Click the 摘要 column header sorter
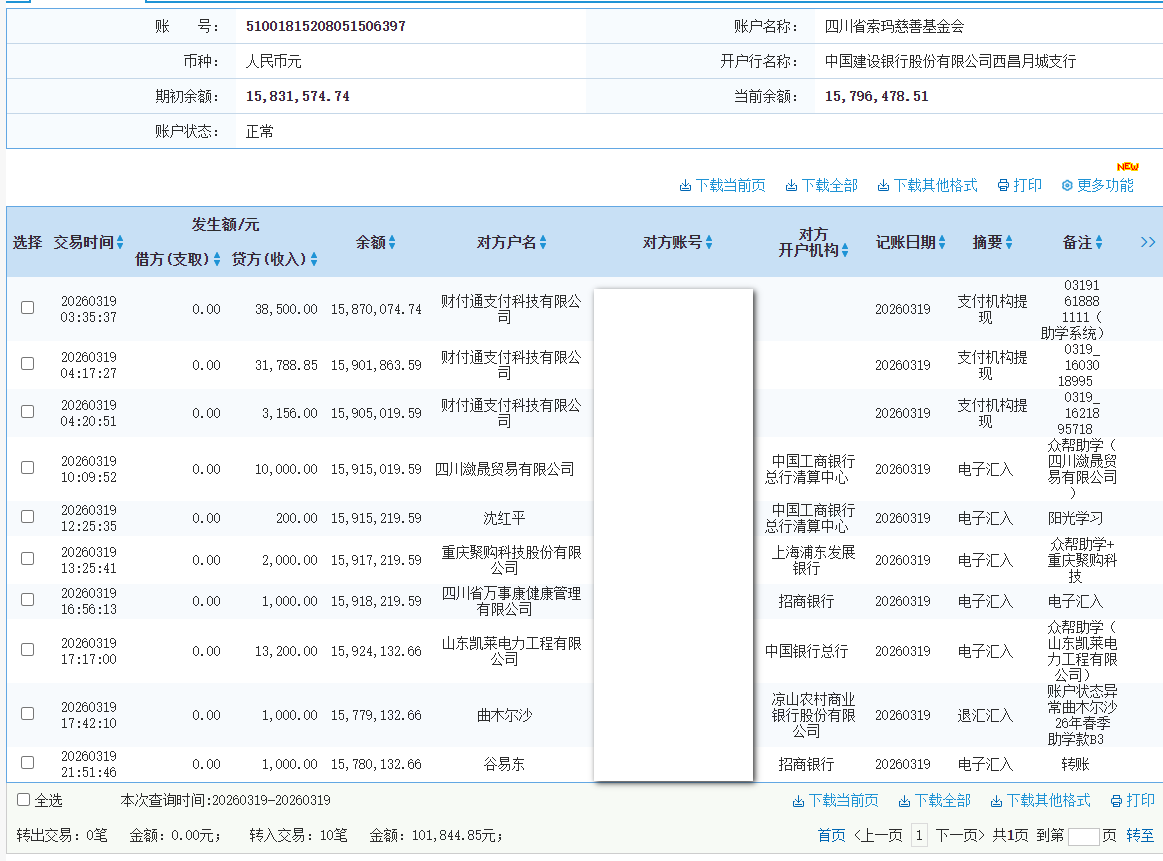 coord(1009,241)
